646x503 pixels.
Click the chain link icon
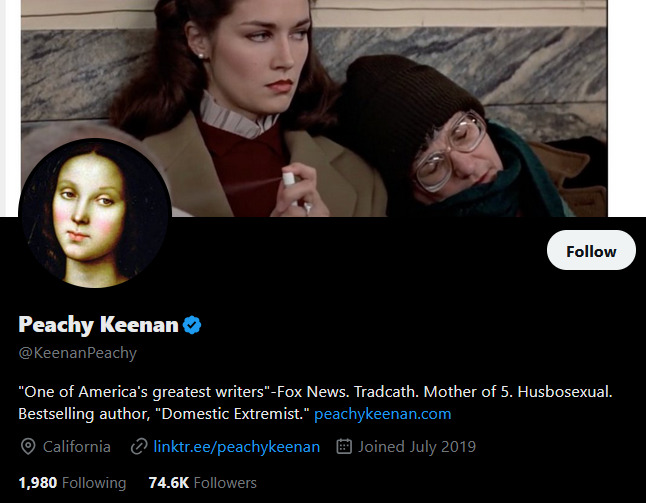click(139, 447)
